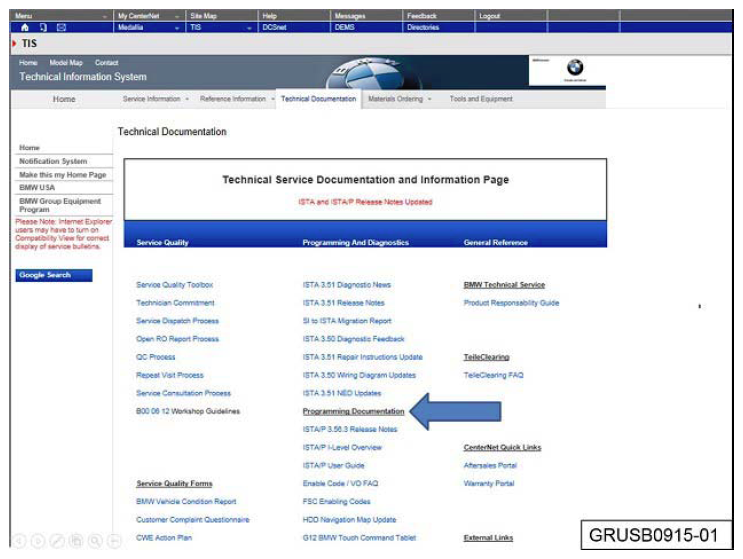743x559 pixels.
Task: Open SI to ISTA Migration Report link
Action: pos(347,321)
